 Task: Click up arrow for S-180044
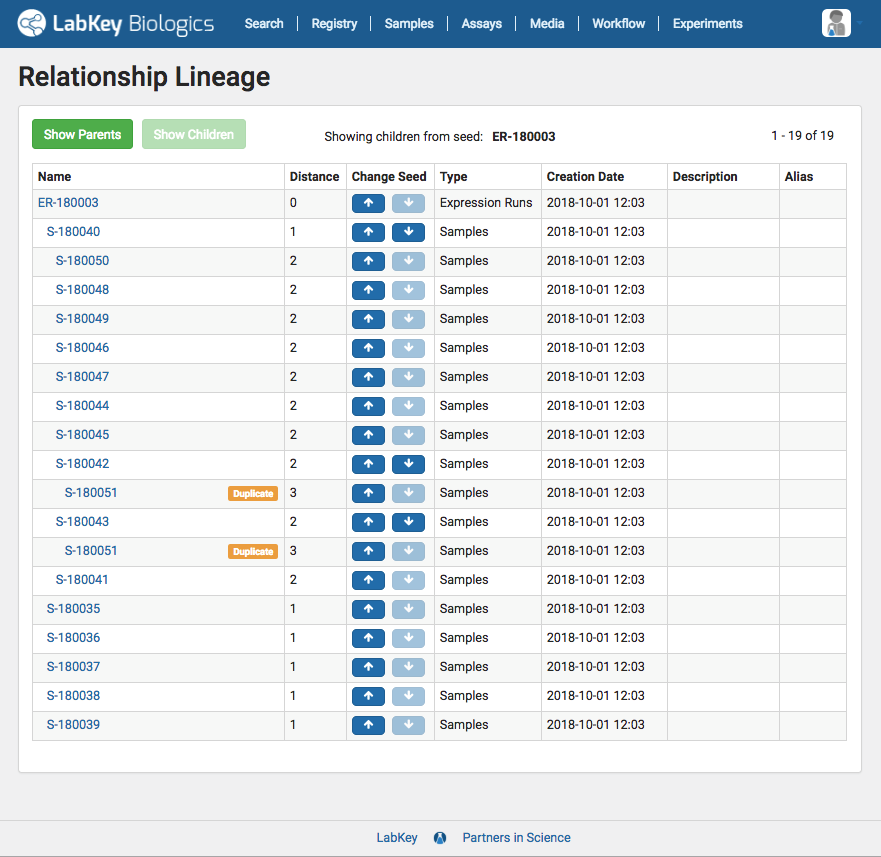coord(368,406)
